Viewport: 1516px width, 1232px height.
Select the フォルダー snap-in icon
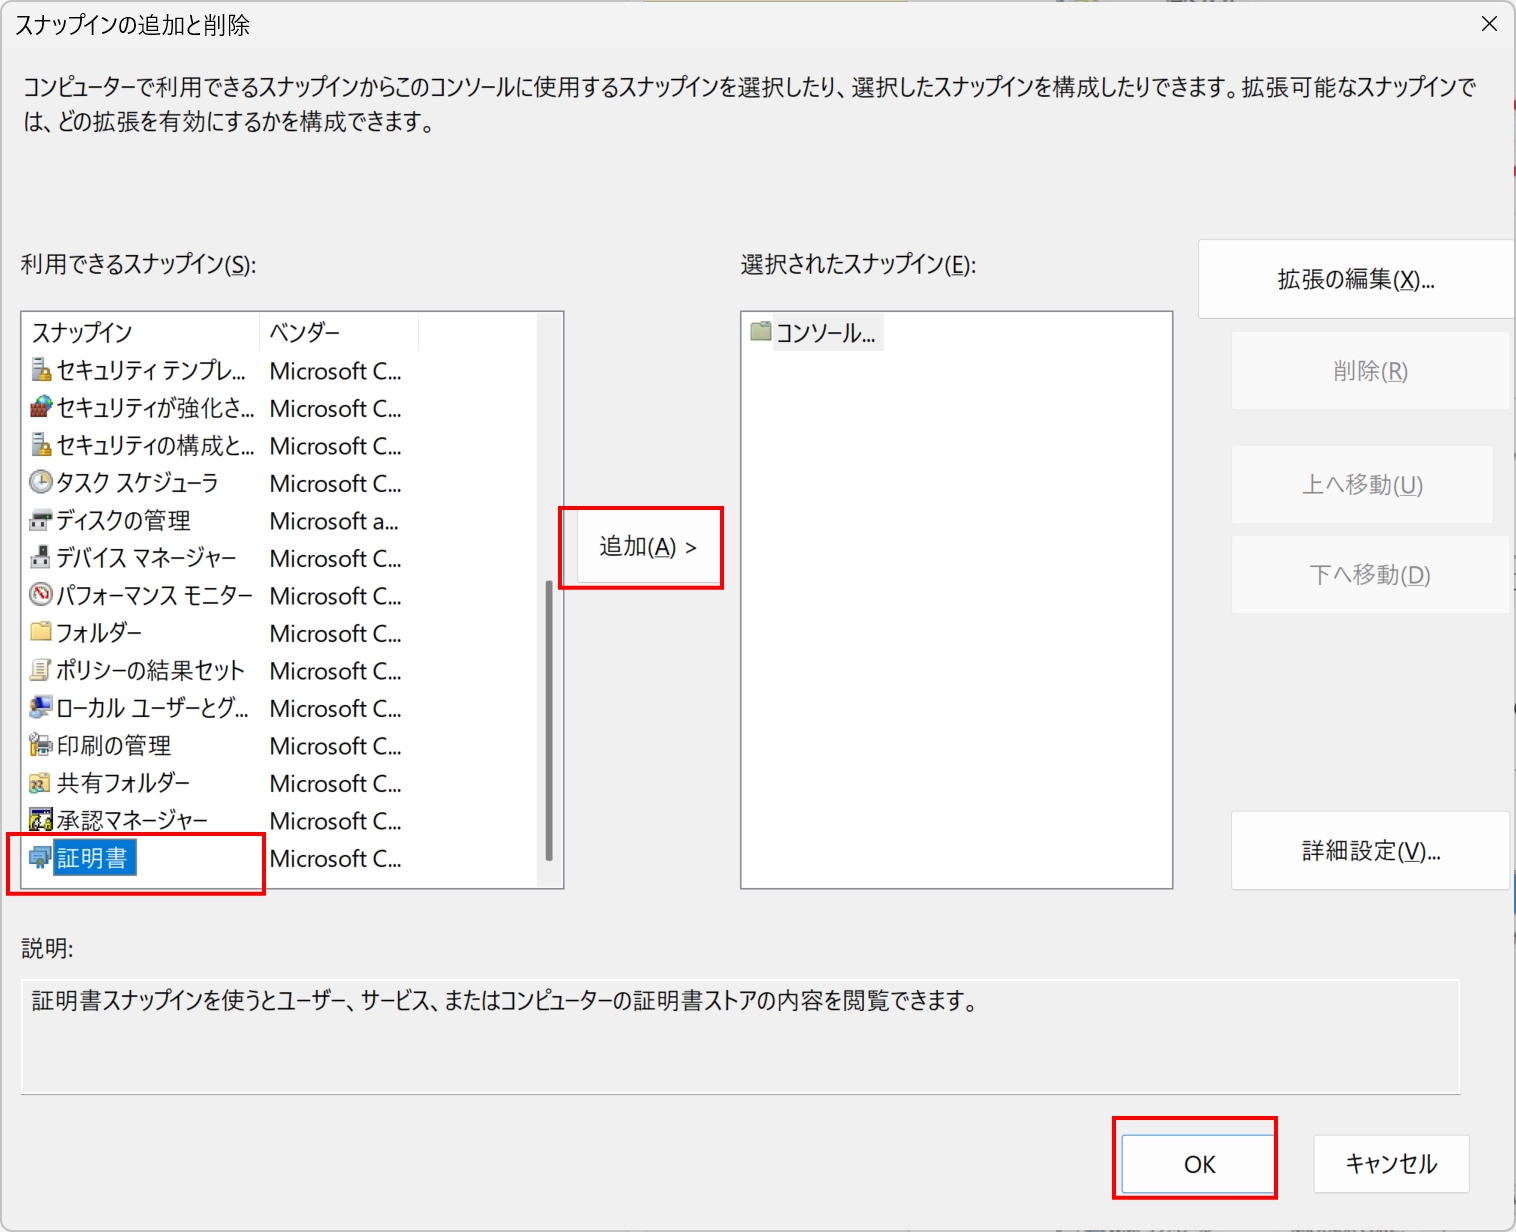(41, 633)
